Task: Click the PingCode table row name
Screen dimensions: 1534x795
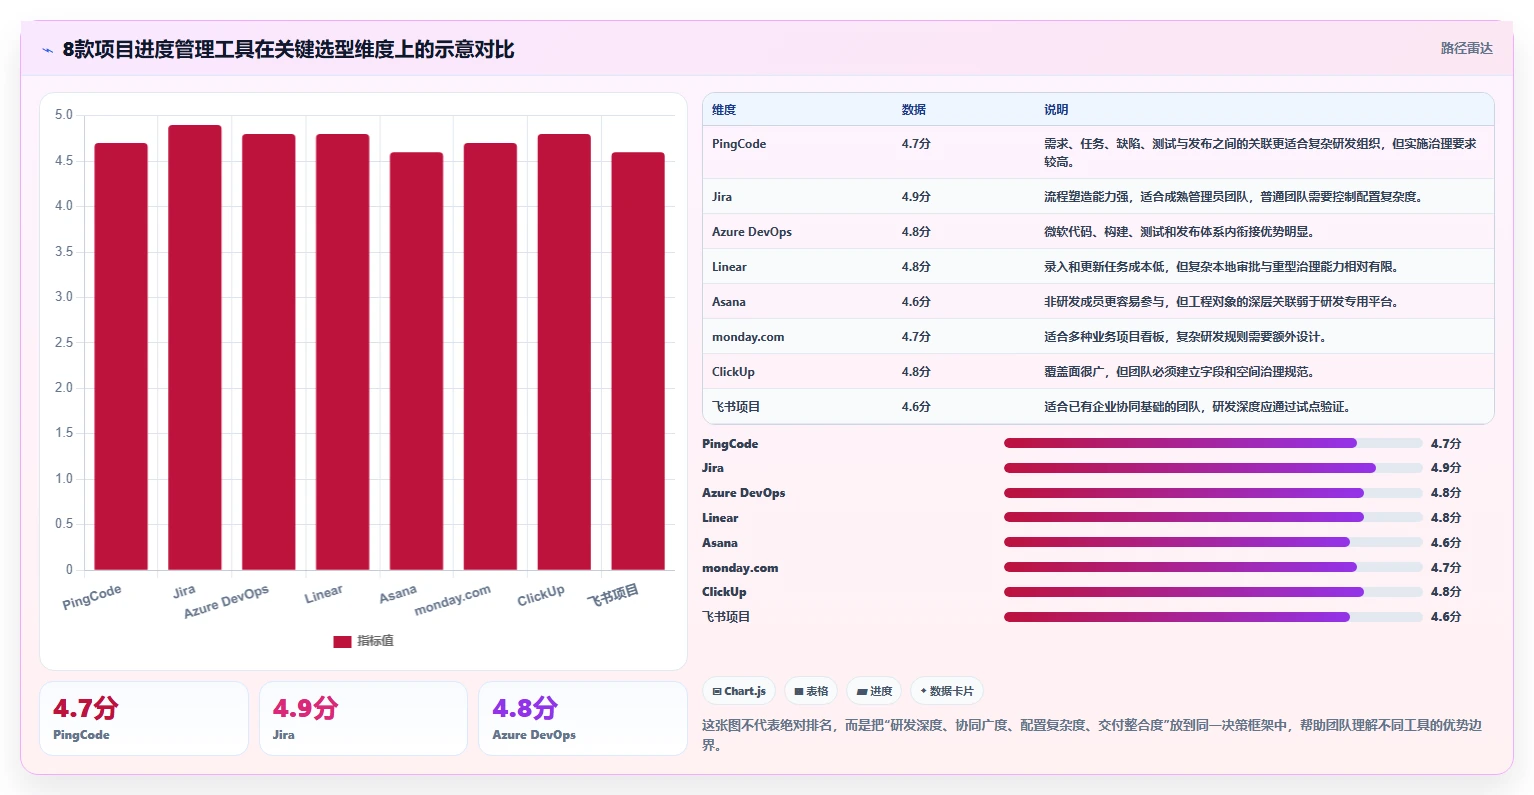Action: pos(739,144)
